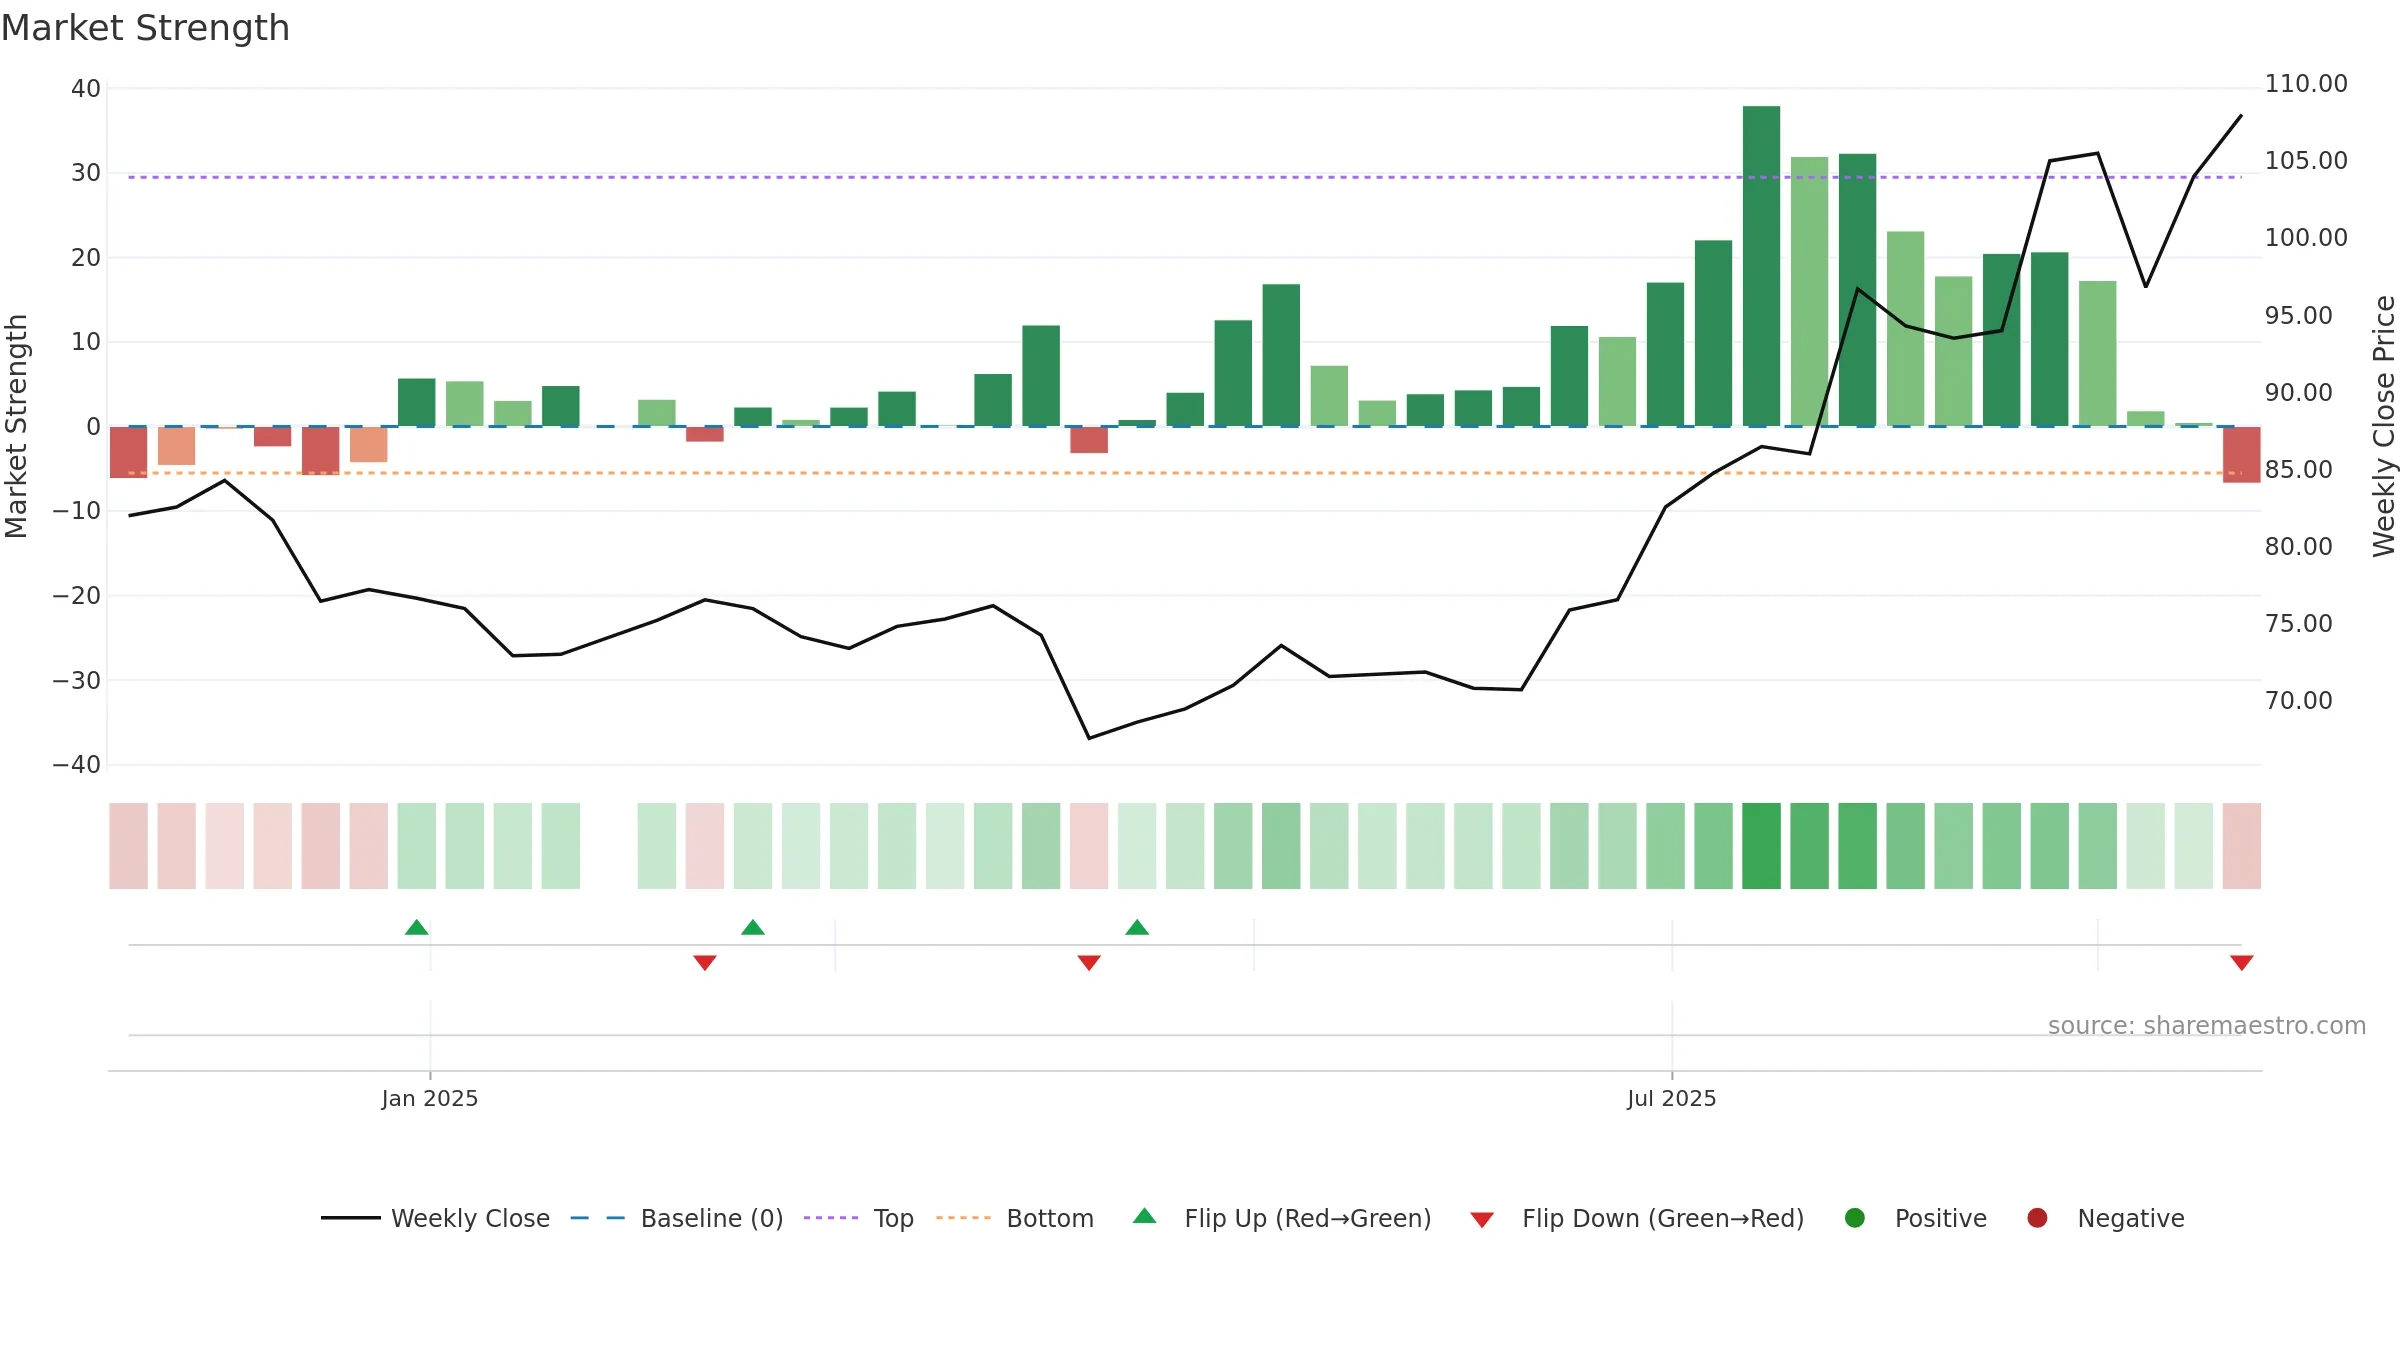
Task: Click the 110.00 price axis label
Action: [x=2306, y=84]
